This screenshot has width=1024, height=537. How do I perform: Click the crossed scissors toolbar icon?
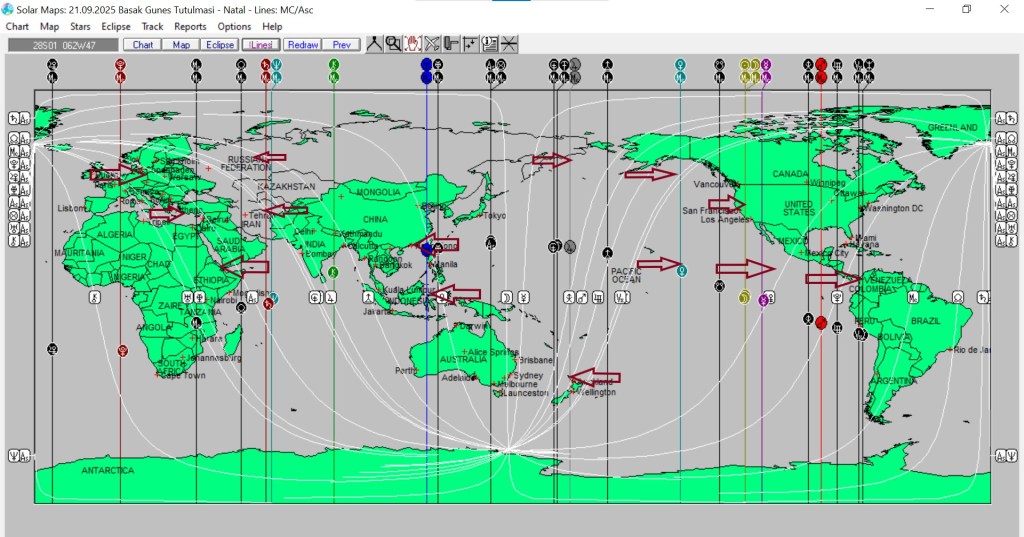click(x=432, y=44)
